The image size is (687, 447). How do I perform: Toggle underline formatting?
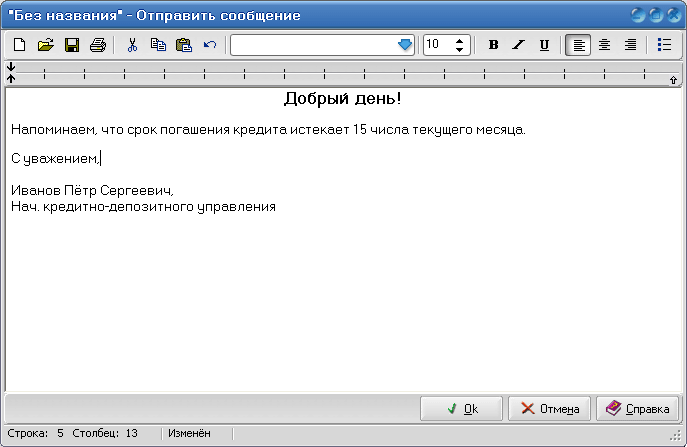point(544,45)
